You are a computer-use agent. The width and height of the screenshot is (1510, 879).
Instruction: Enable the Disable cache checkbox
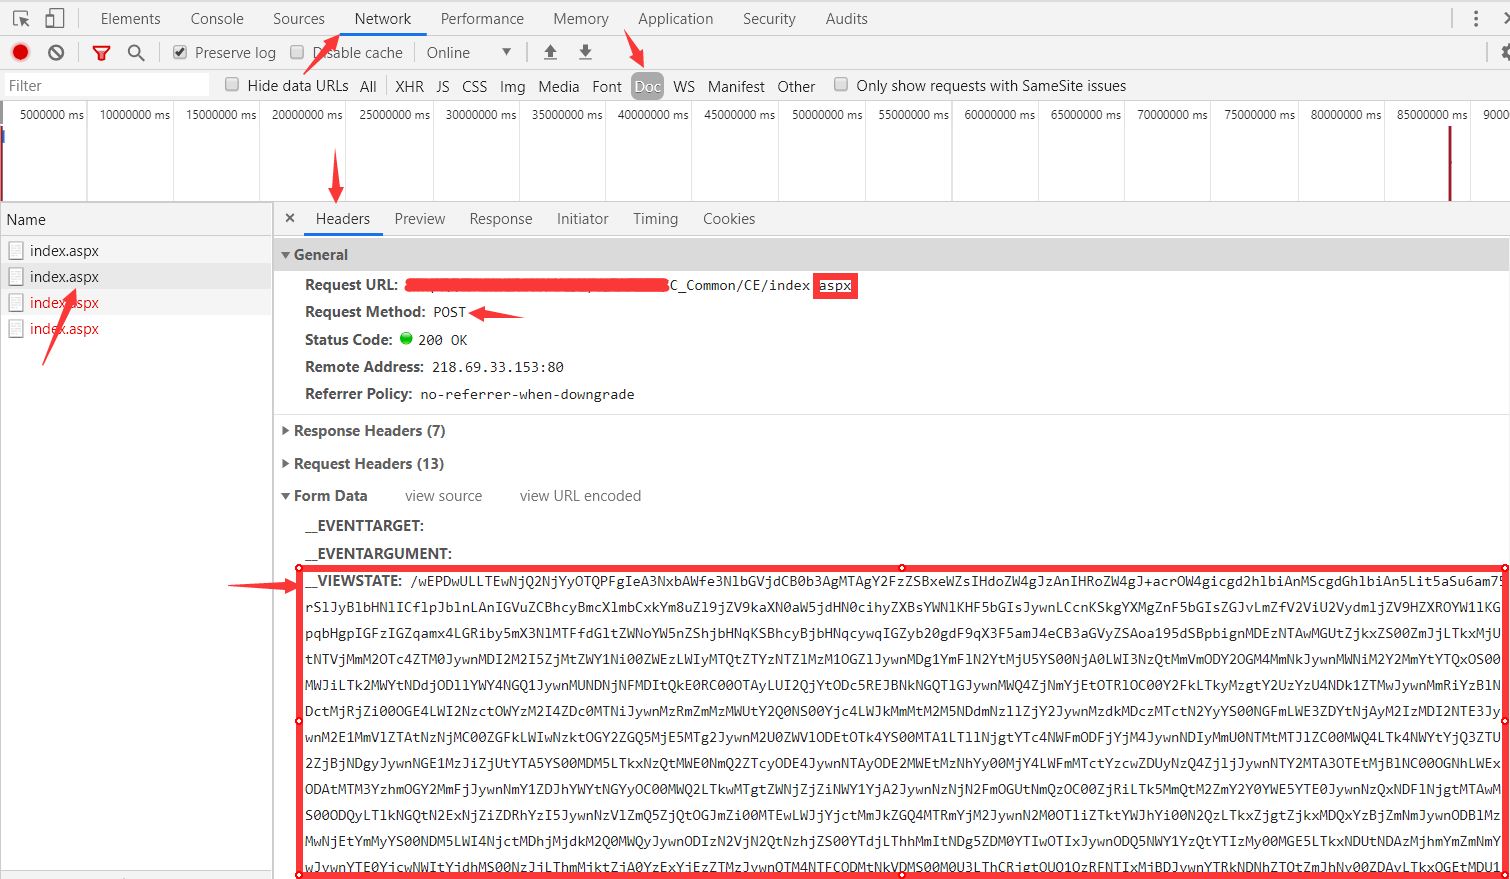[297, 52]
